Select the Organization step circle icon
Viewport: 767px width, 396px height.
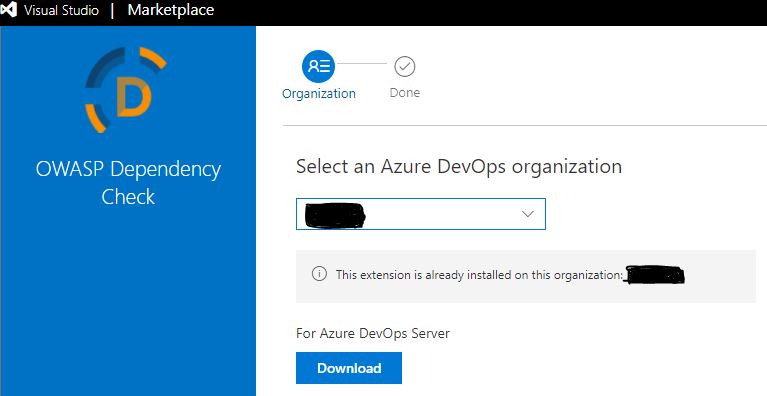318,66
